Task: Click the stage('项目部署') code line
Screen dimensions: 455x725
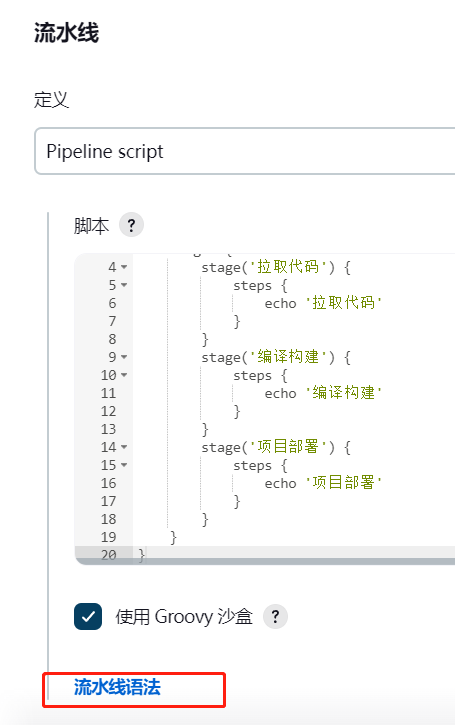Action: pyautogui.click(x=276, y=447)
